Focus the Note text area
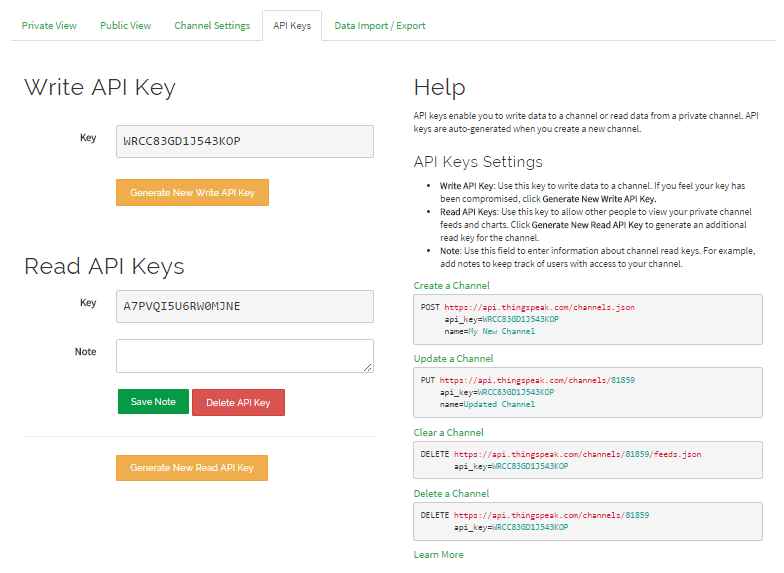The image size is (784, 573). click(x=245, y=355)
